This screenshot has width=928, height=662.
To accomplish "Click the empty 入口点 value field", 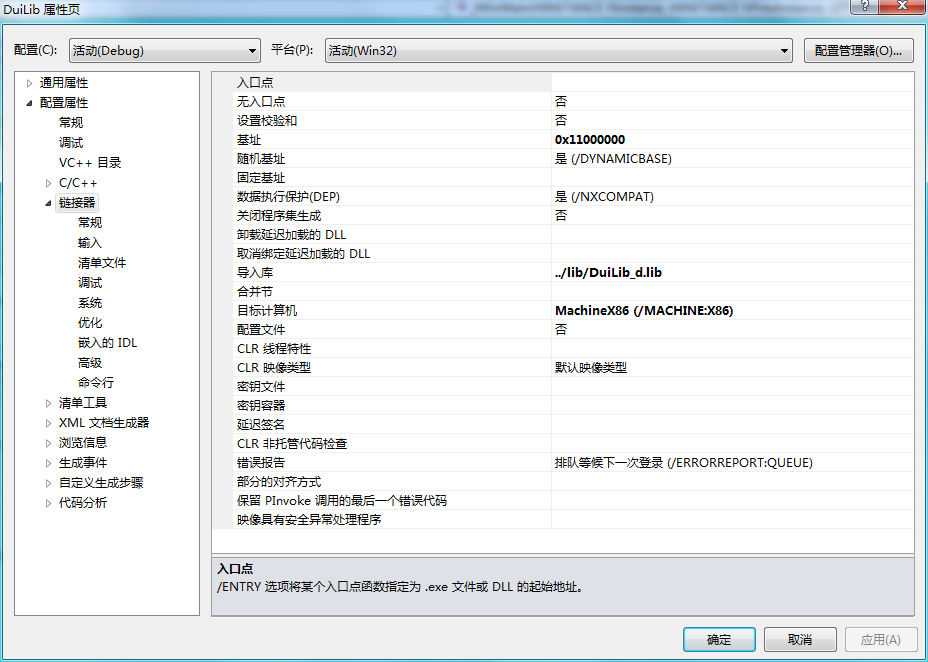I will pyautogui.click(x=732, y=82).
